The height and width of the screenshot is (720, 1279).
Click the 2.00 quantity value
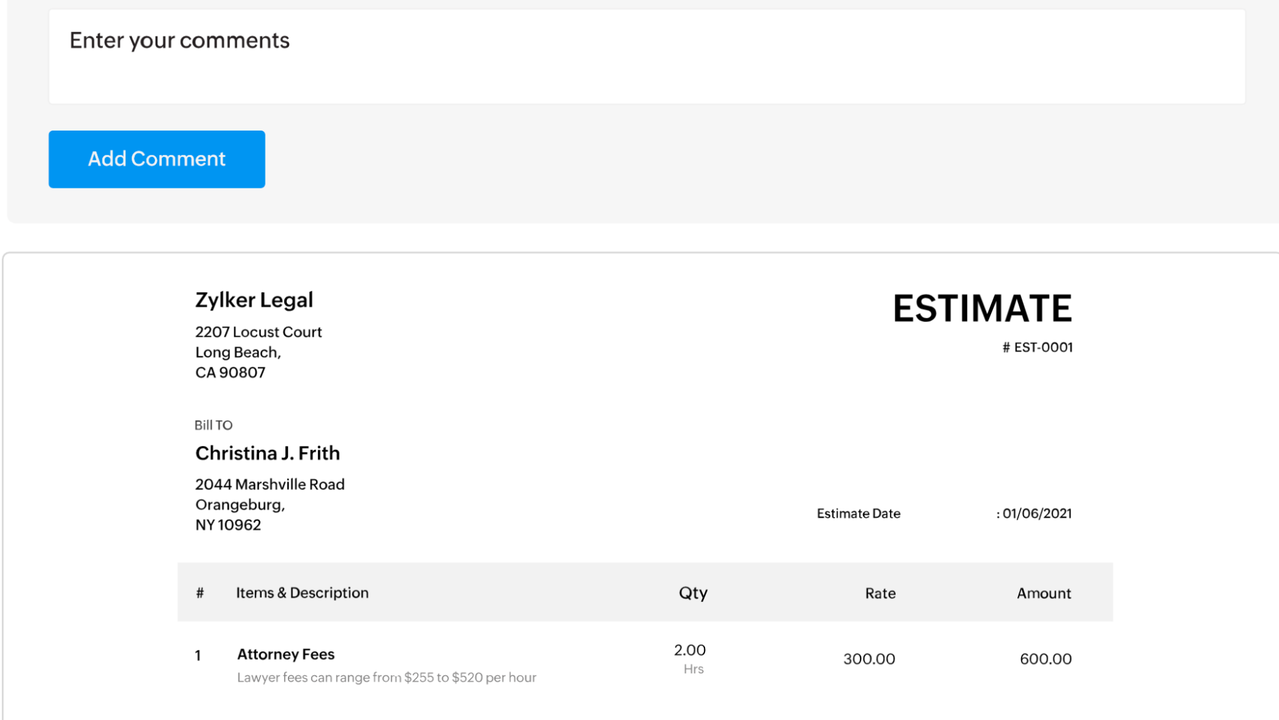click(690, 650)
